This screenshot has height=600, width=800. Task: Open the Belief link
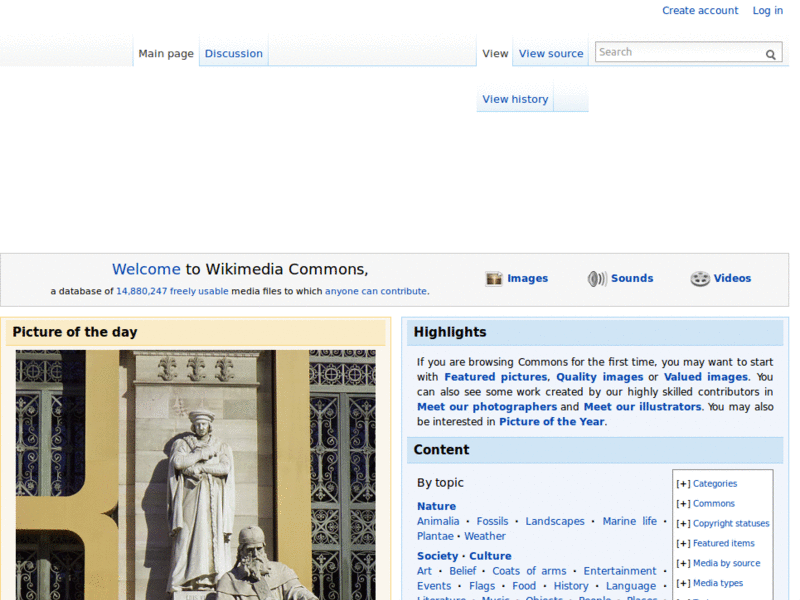[x=462, y=570]
